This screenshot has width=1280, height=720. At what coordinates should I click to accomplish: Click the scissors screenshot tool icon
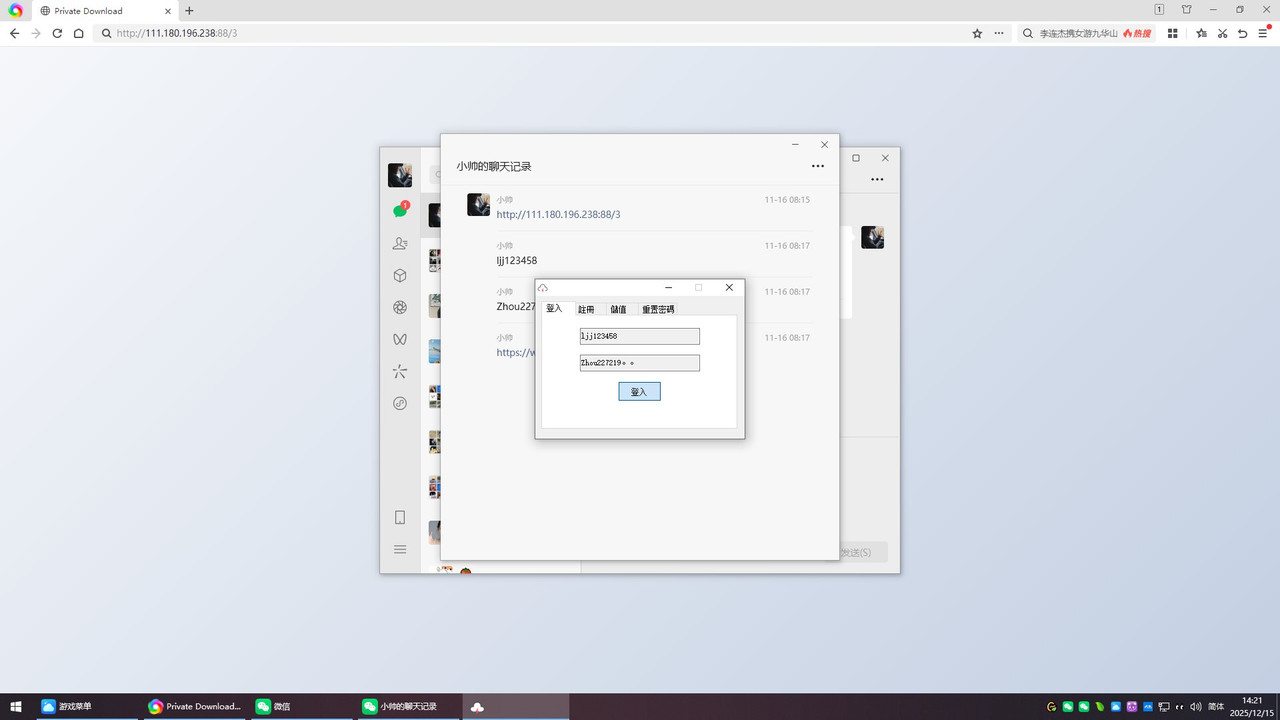tap(1222, 33)
